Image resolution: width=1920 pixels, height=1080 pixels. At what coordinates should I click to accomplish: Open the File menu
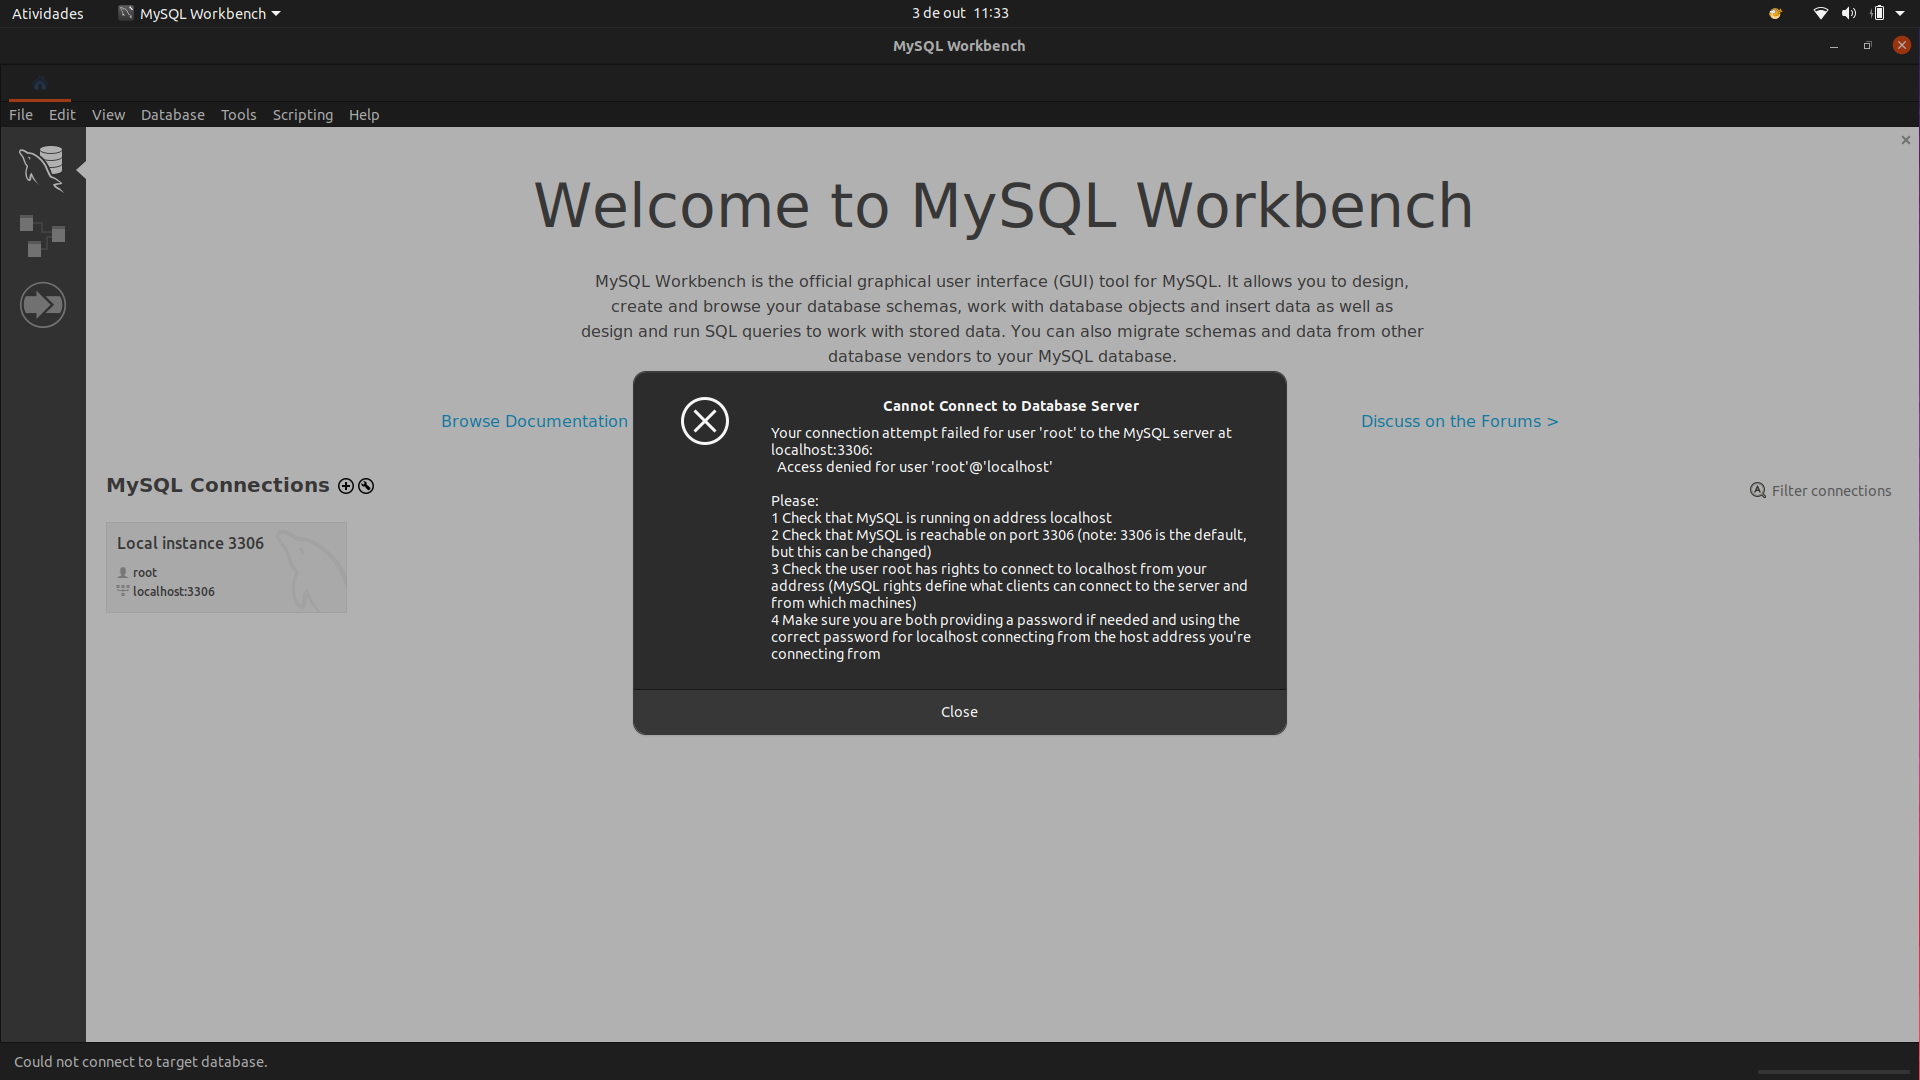point(21,115)
